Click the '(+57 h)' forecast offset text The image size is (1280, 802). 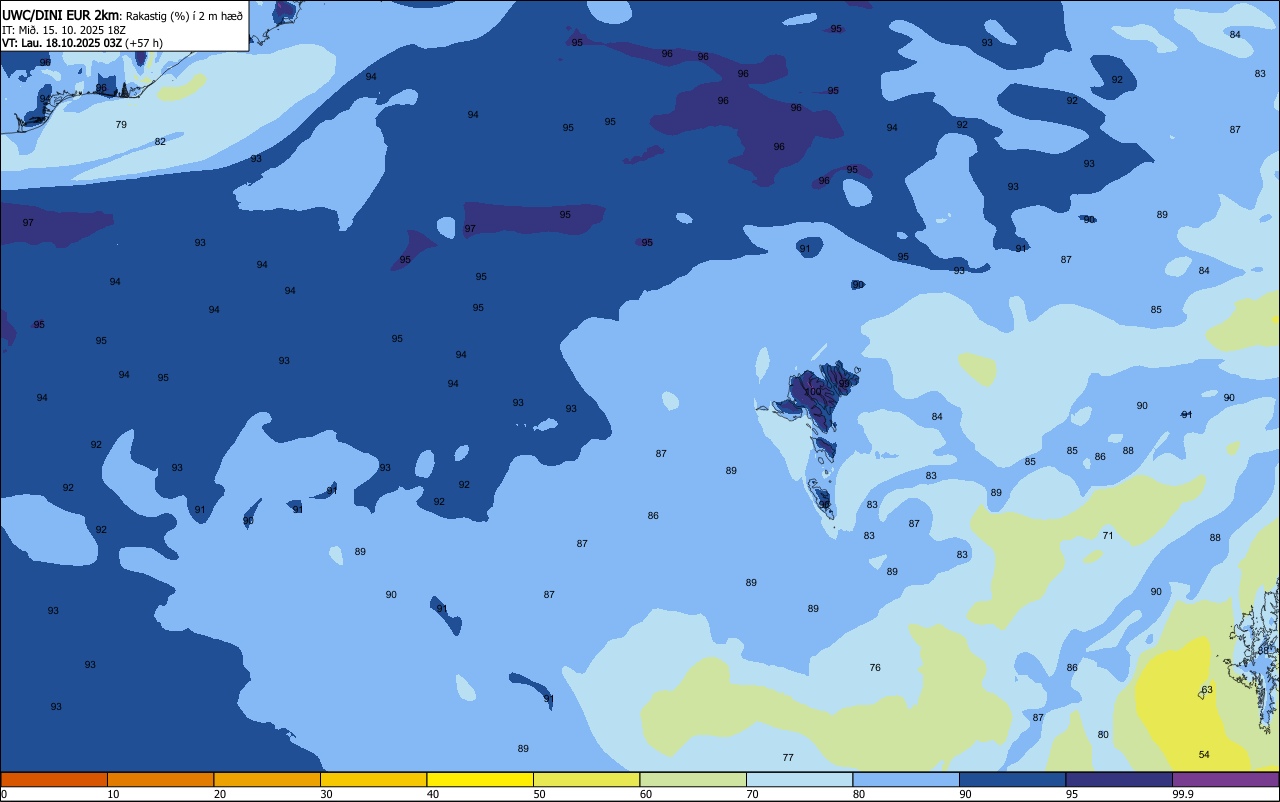pyautogui.click(x=144, y=43)
